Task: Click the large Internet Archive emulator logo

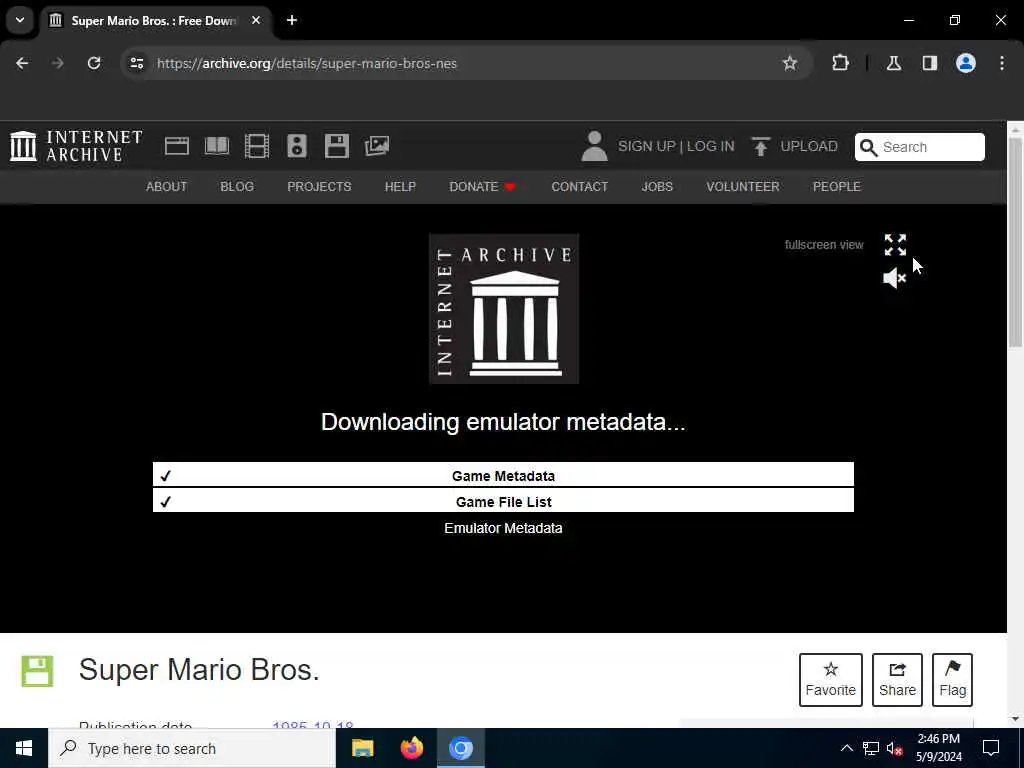Action: pos(504,308)
